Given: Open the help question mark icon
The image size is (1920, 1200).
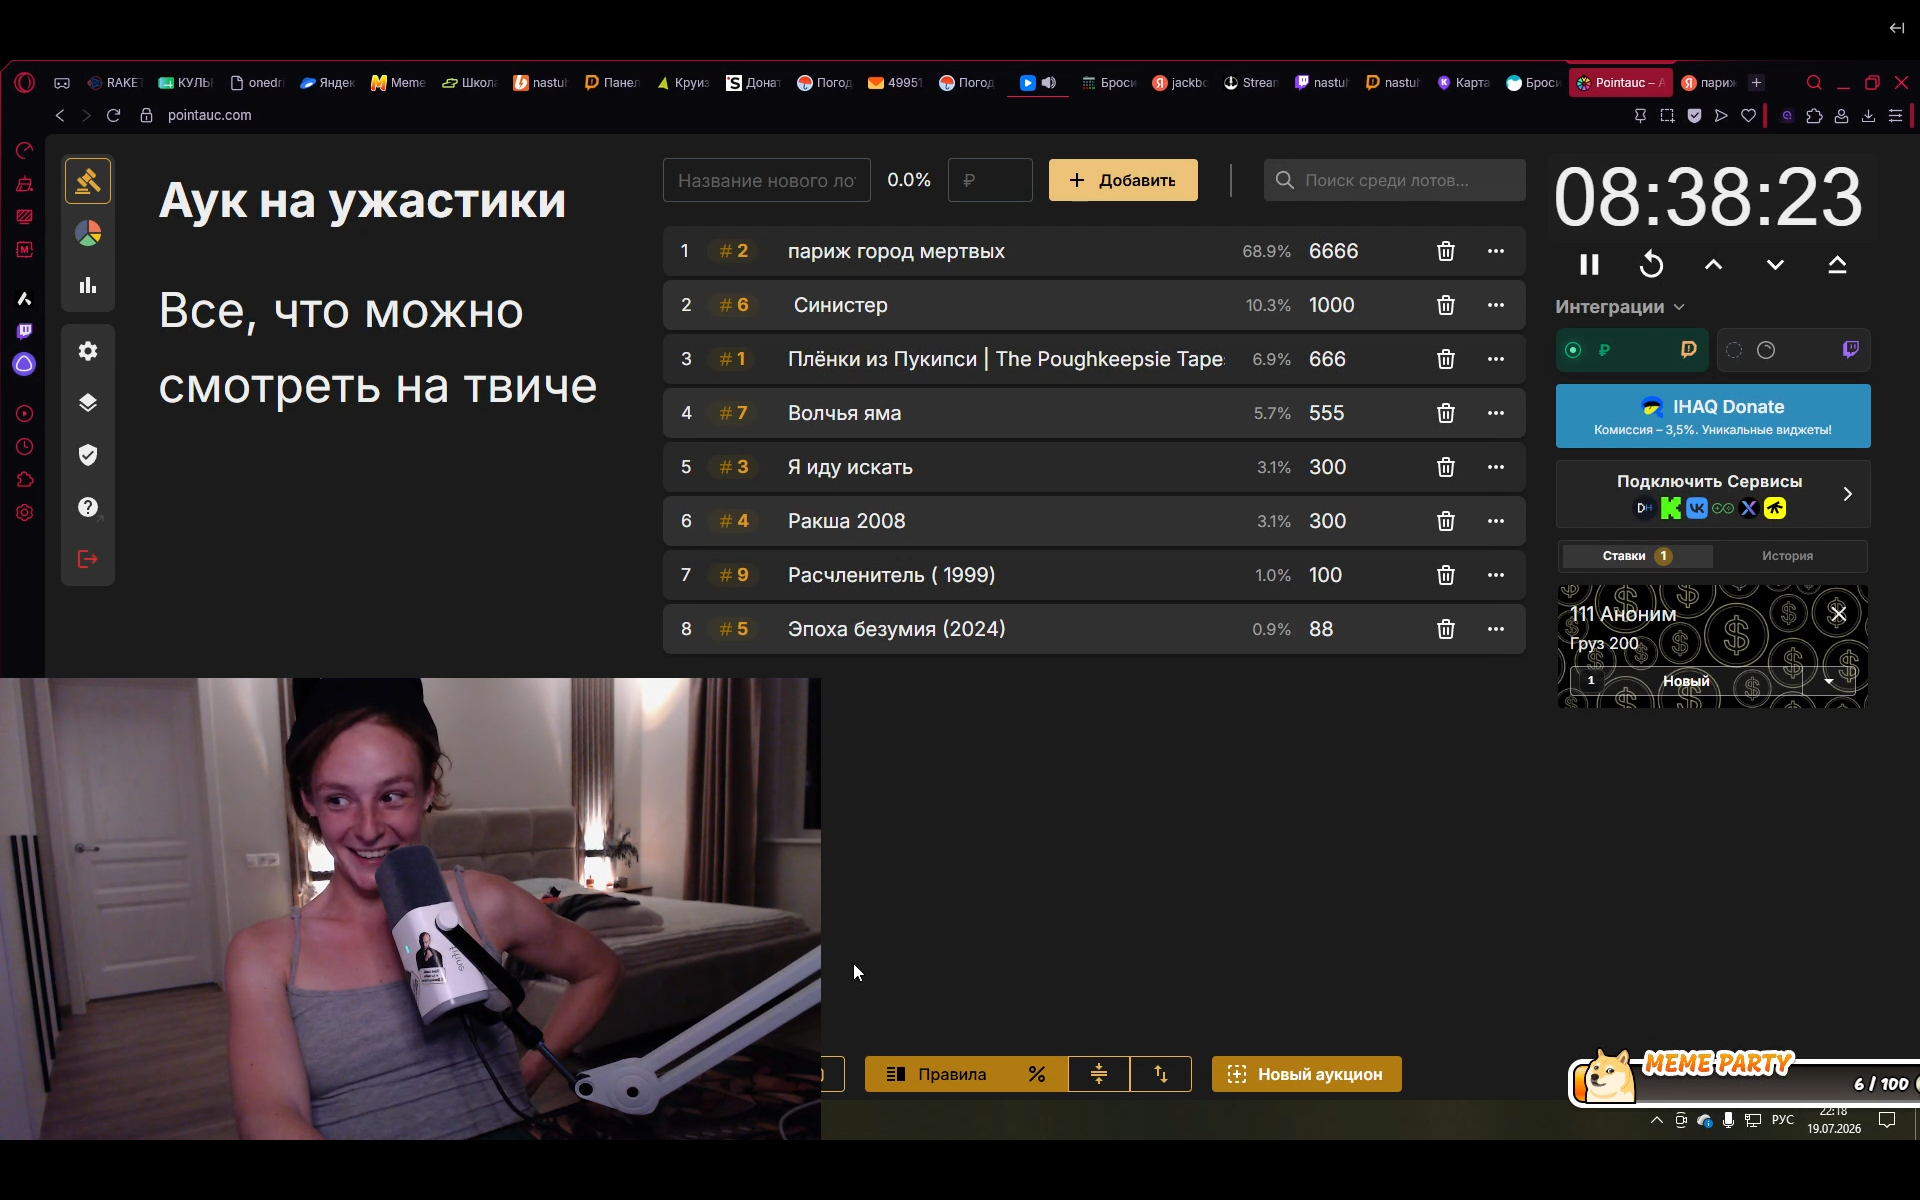Looking at the screenshot, I should [88, 507].
